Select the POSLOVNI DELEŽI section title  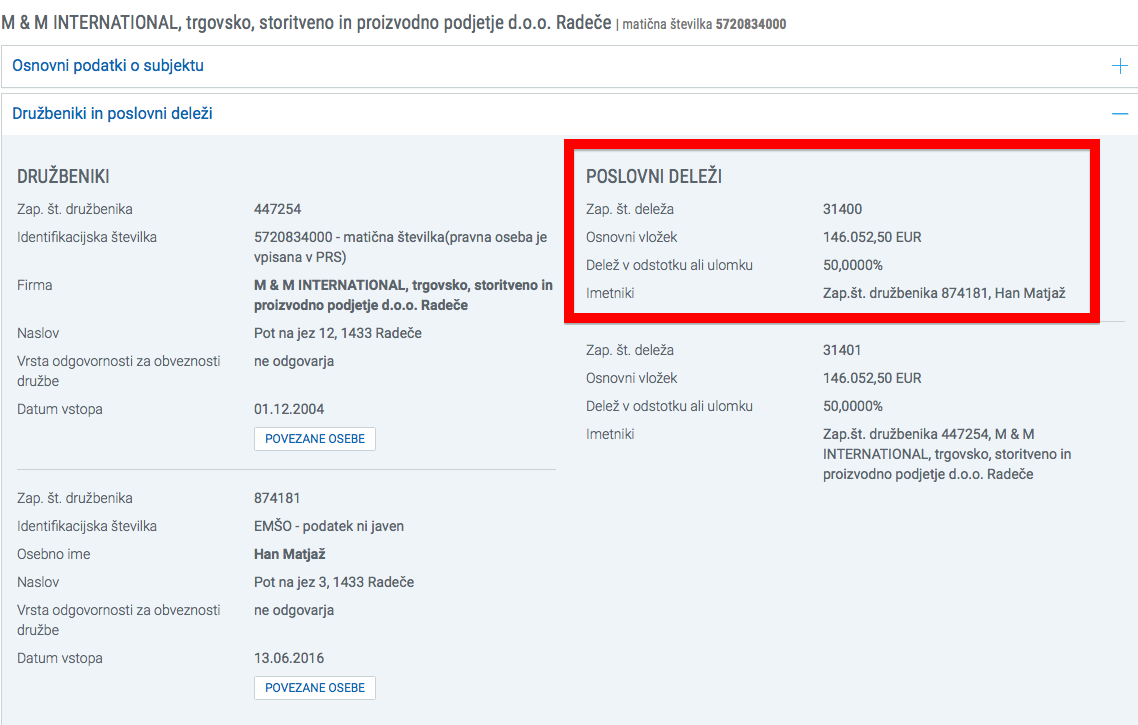pos(654,176)
